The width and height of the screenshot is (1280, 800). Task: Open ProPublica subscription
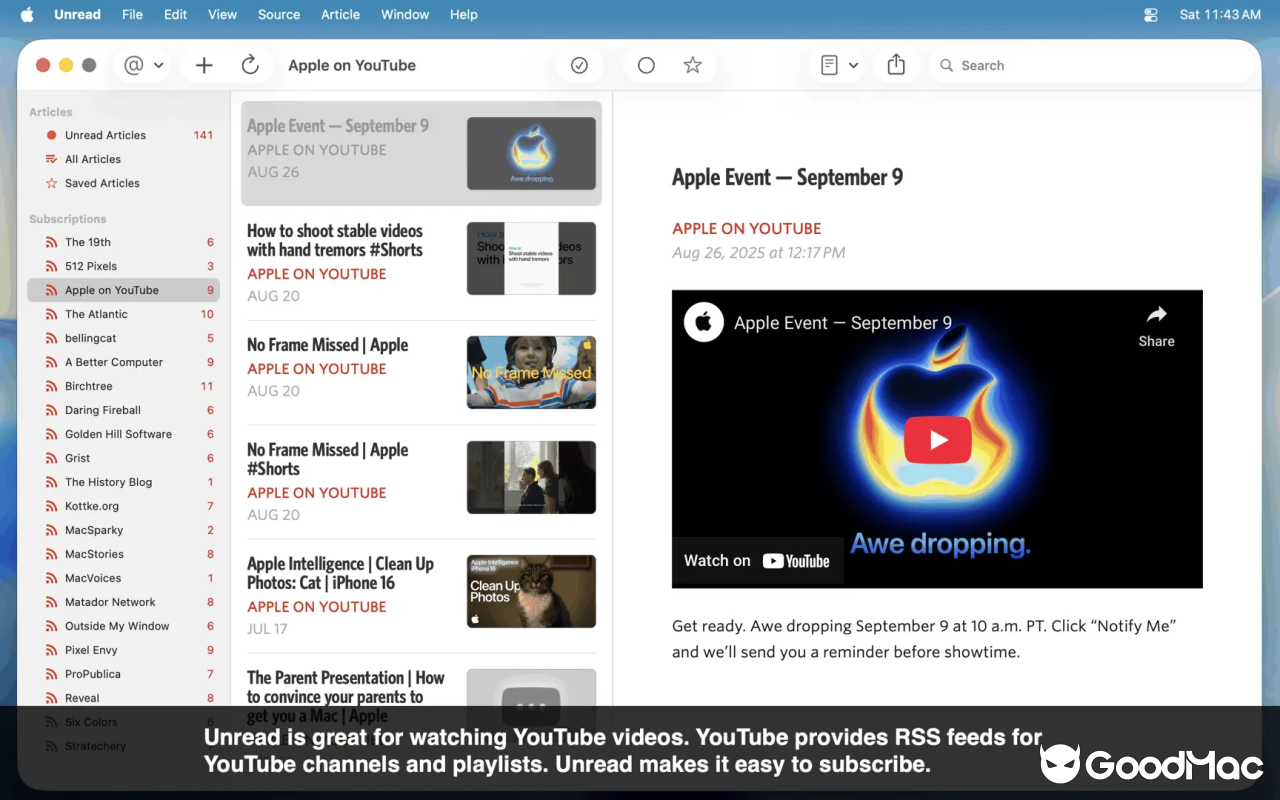click(123, 674)
